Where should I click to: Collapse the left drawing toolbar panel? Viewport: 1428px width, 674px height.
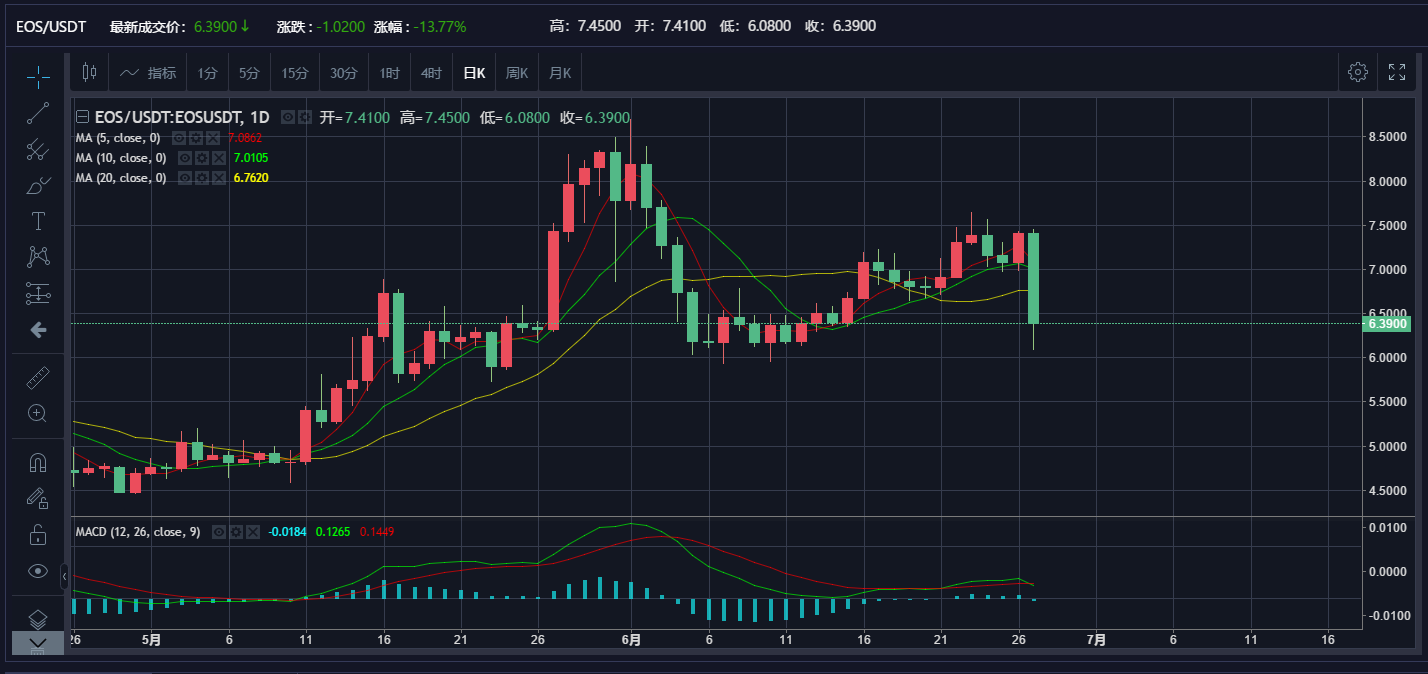click(x=65, y=577)
